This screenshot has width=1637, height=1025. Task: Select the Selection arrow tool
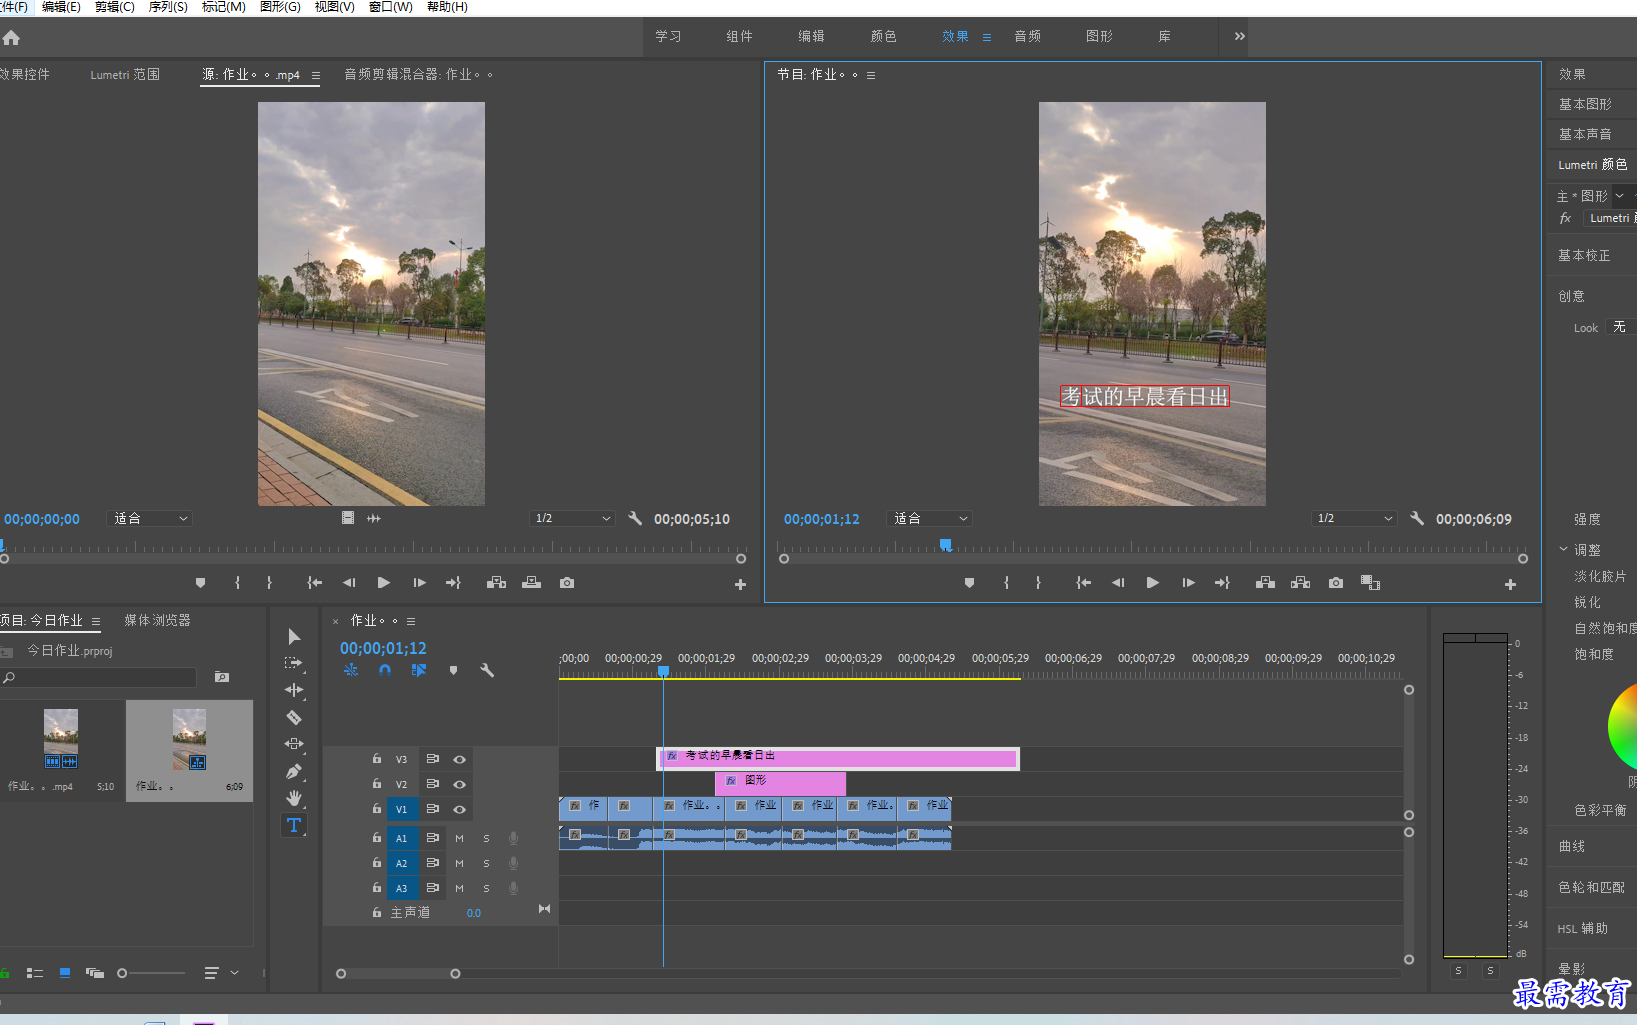click(294, 637)
